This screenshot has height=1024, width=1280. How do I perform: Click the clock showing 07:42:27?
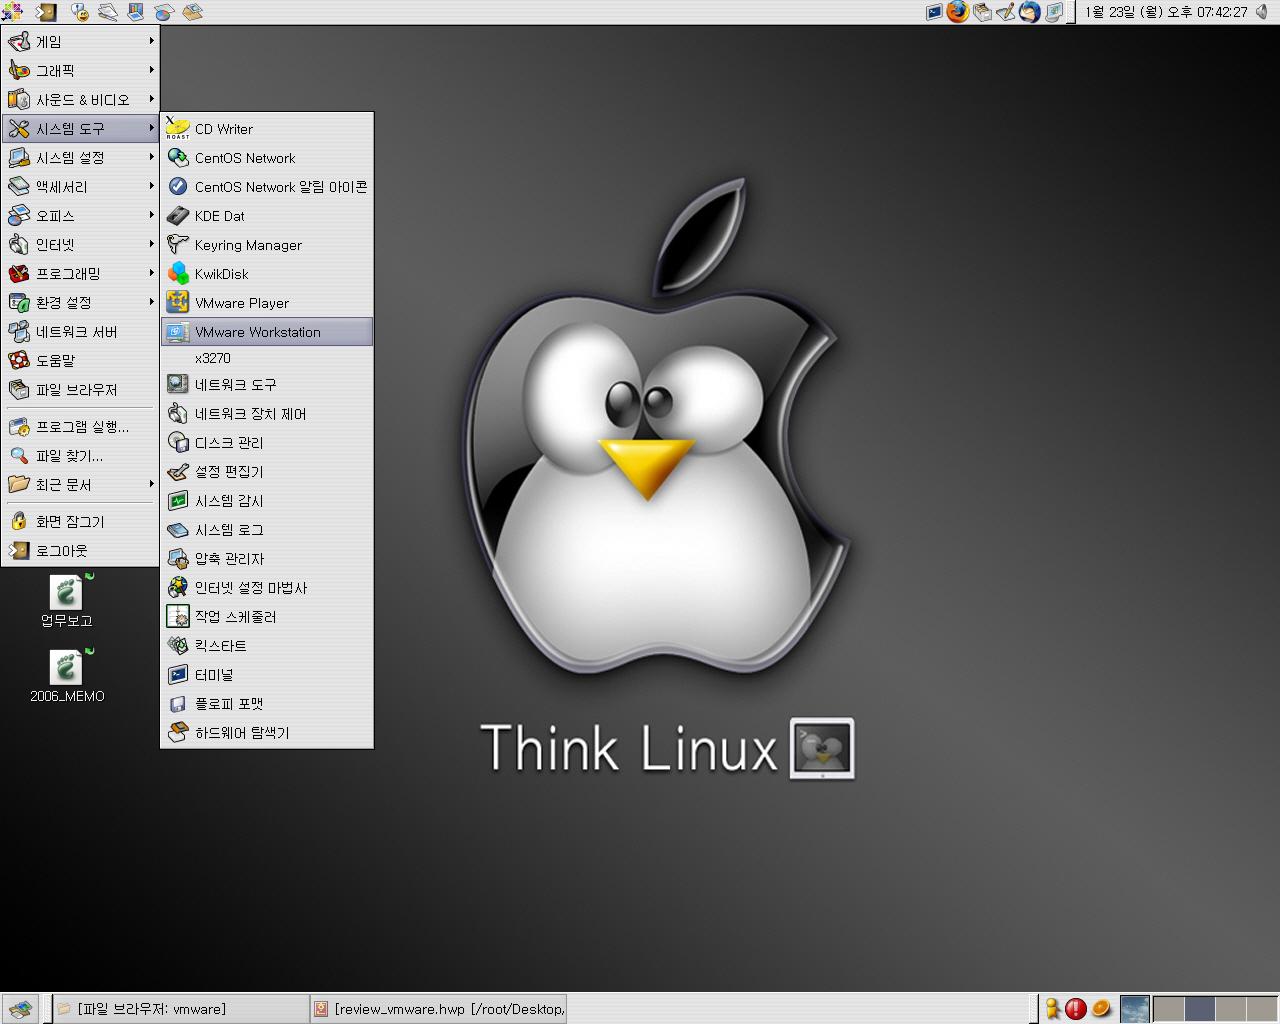(x=1166, y=12)
